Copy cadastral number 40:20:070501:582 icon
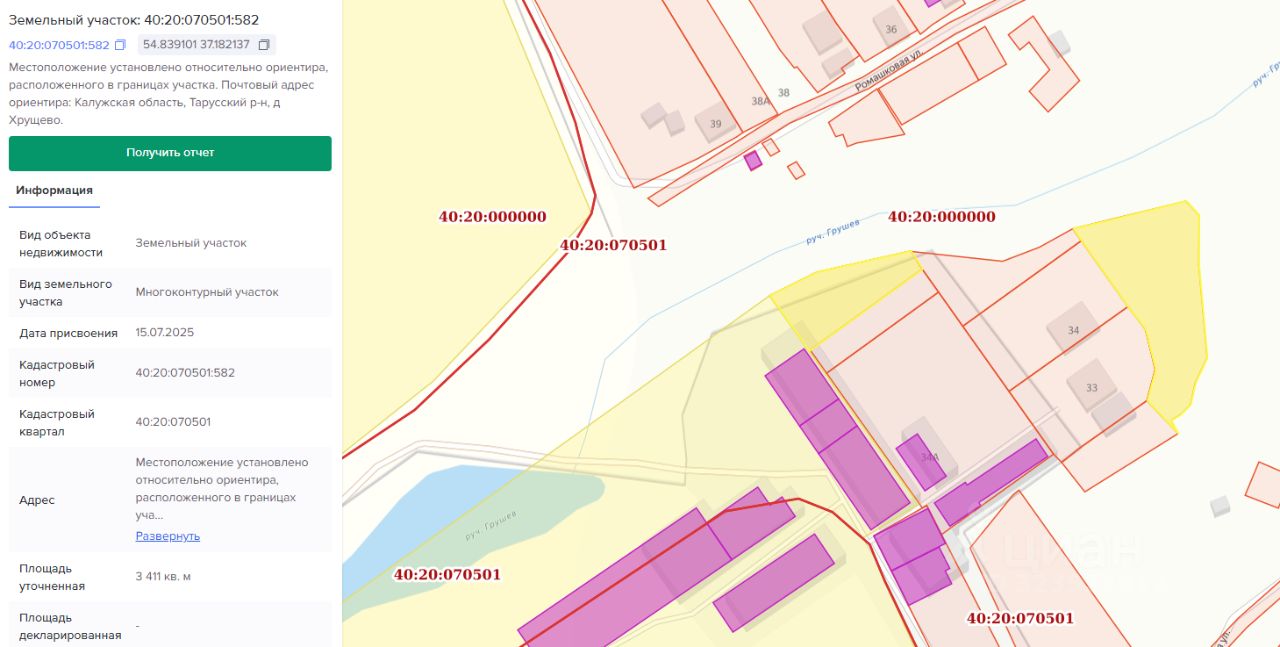This screenshot has width=1280, height=647. tap(120, 45)
